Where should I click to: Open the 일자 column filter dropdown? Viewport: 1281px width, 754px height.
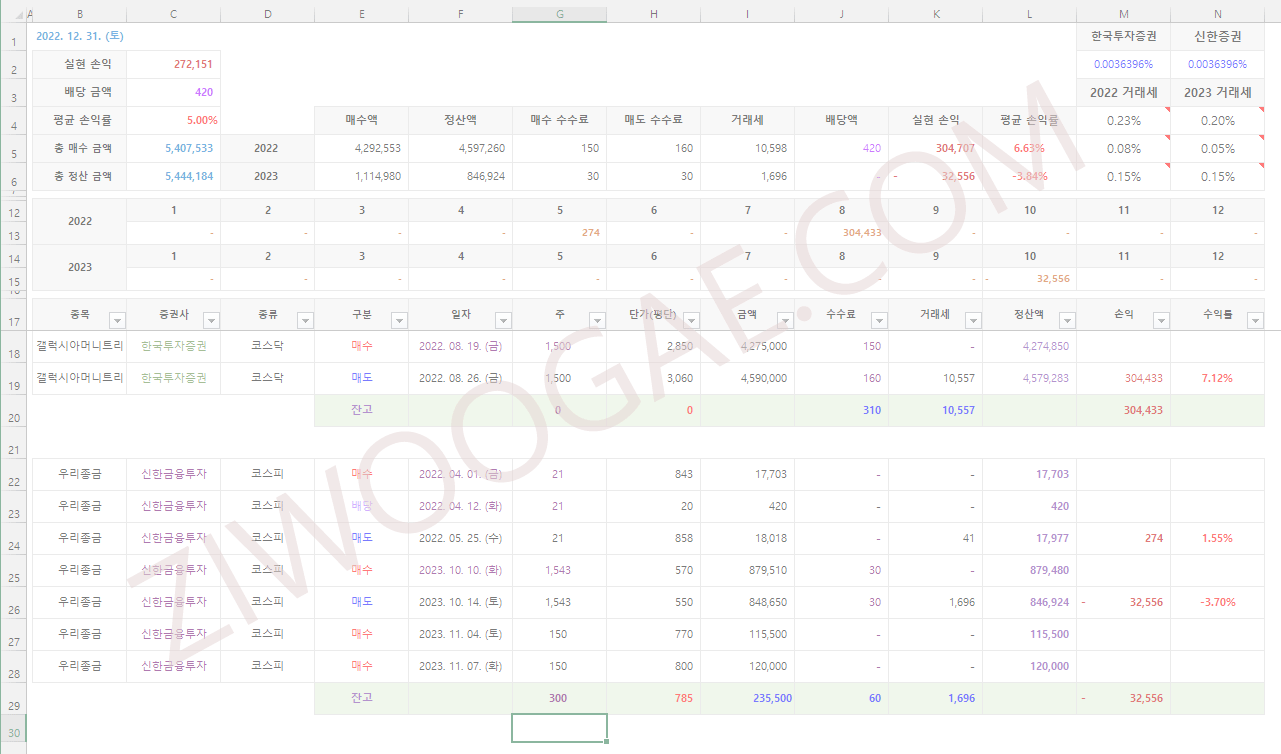coord(503,321)
